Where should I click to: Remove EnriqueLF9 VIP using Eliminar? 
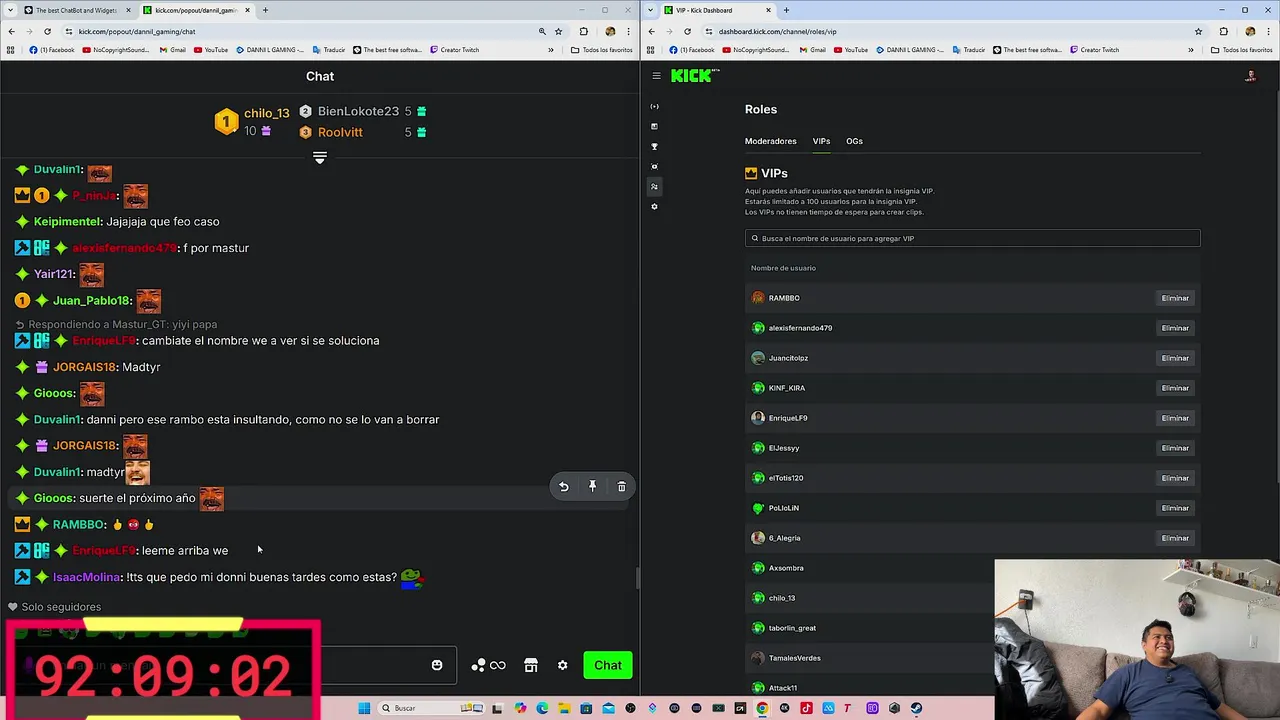point(1175,418)
